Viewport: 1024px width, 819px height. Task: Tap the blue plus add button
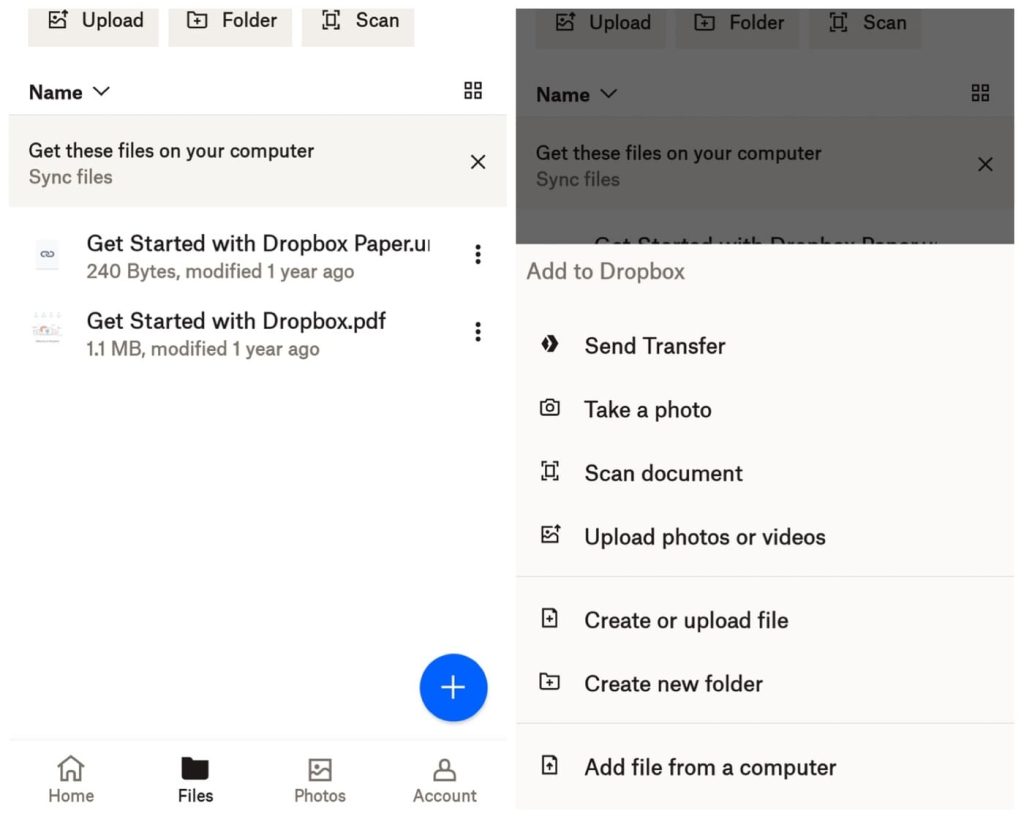pos(453,688)
